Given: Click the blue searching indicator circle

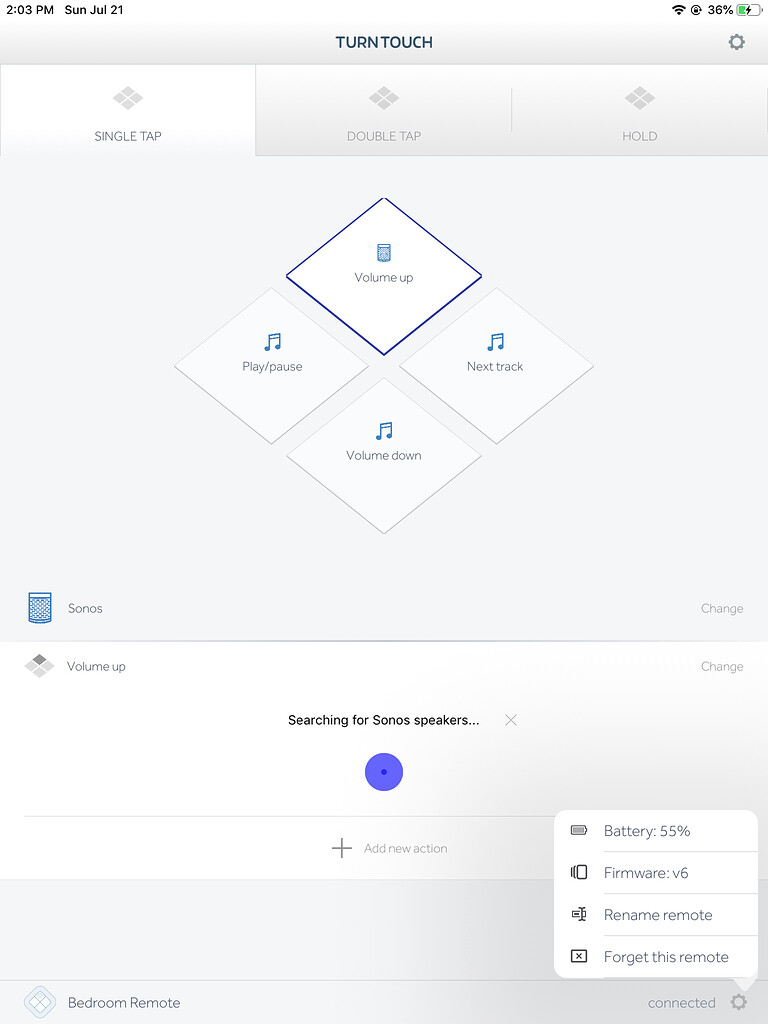Looking at the screenshot, I should (x=384, y=772).
